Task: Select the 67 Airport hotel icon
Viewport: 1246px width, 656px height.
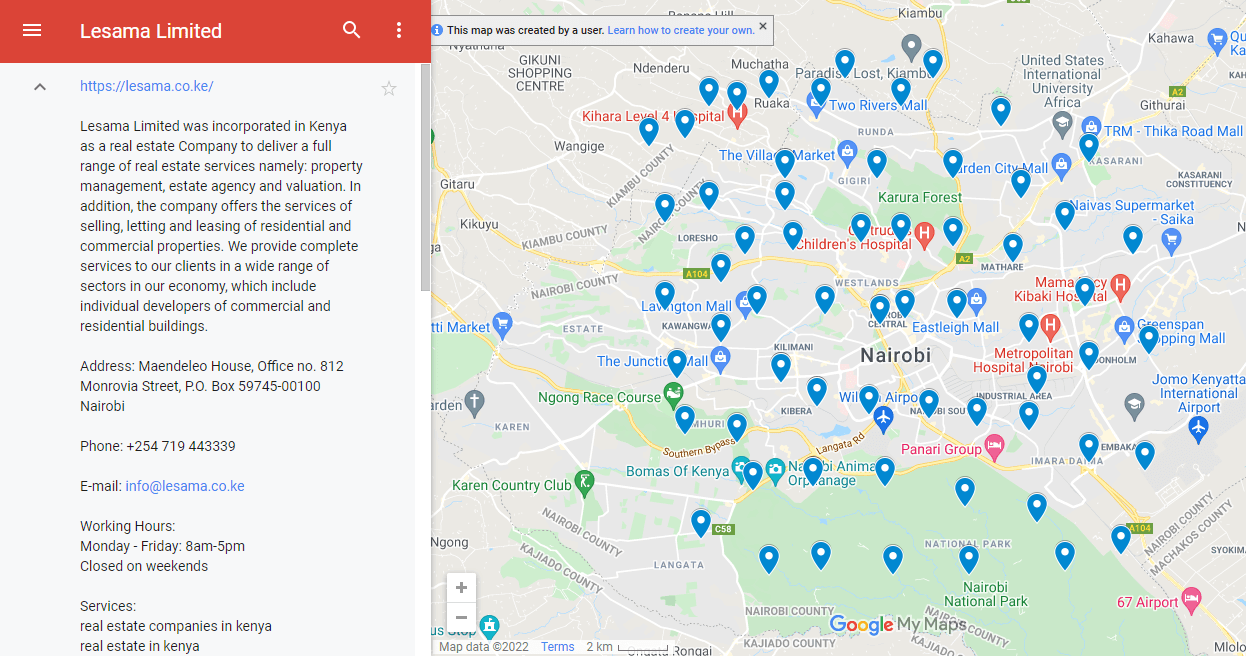Action: (x=1191, y=598)
